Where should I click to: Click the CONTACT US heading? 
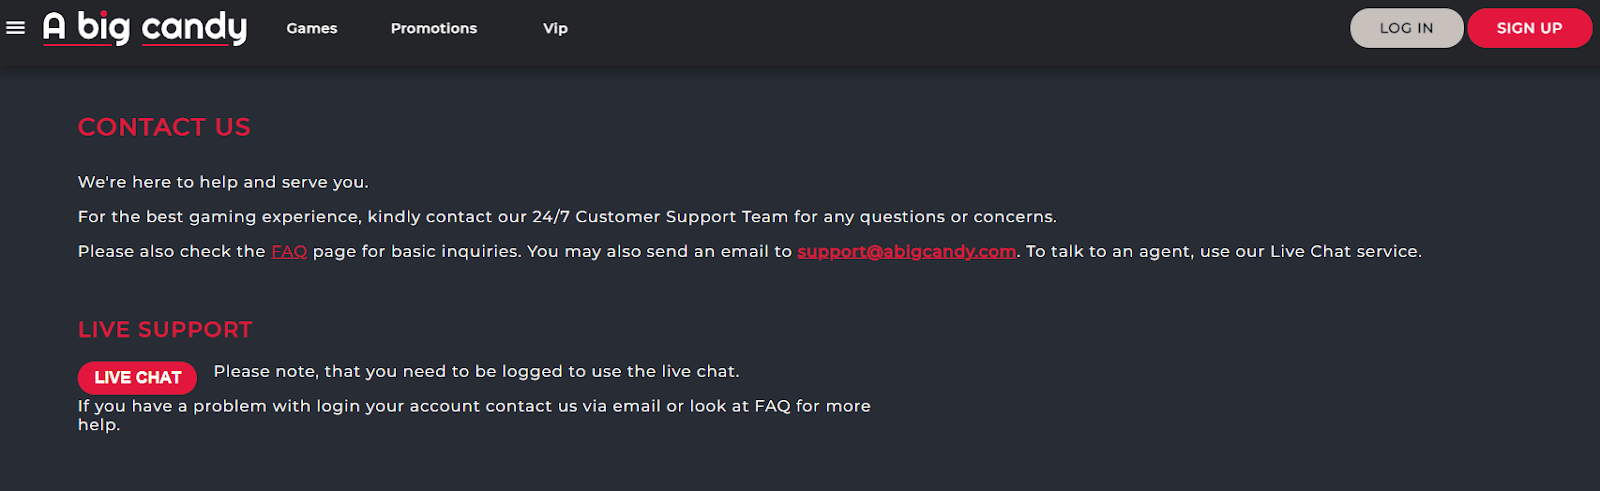click(x=165, y=127)
